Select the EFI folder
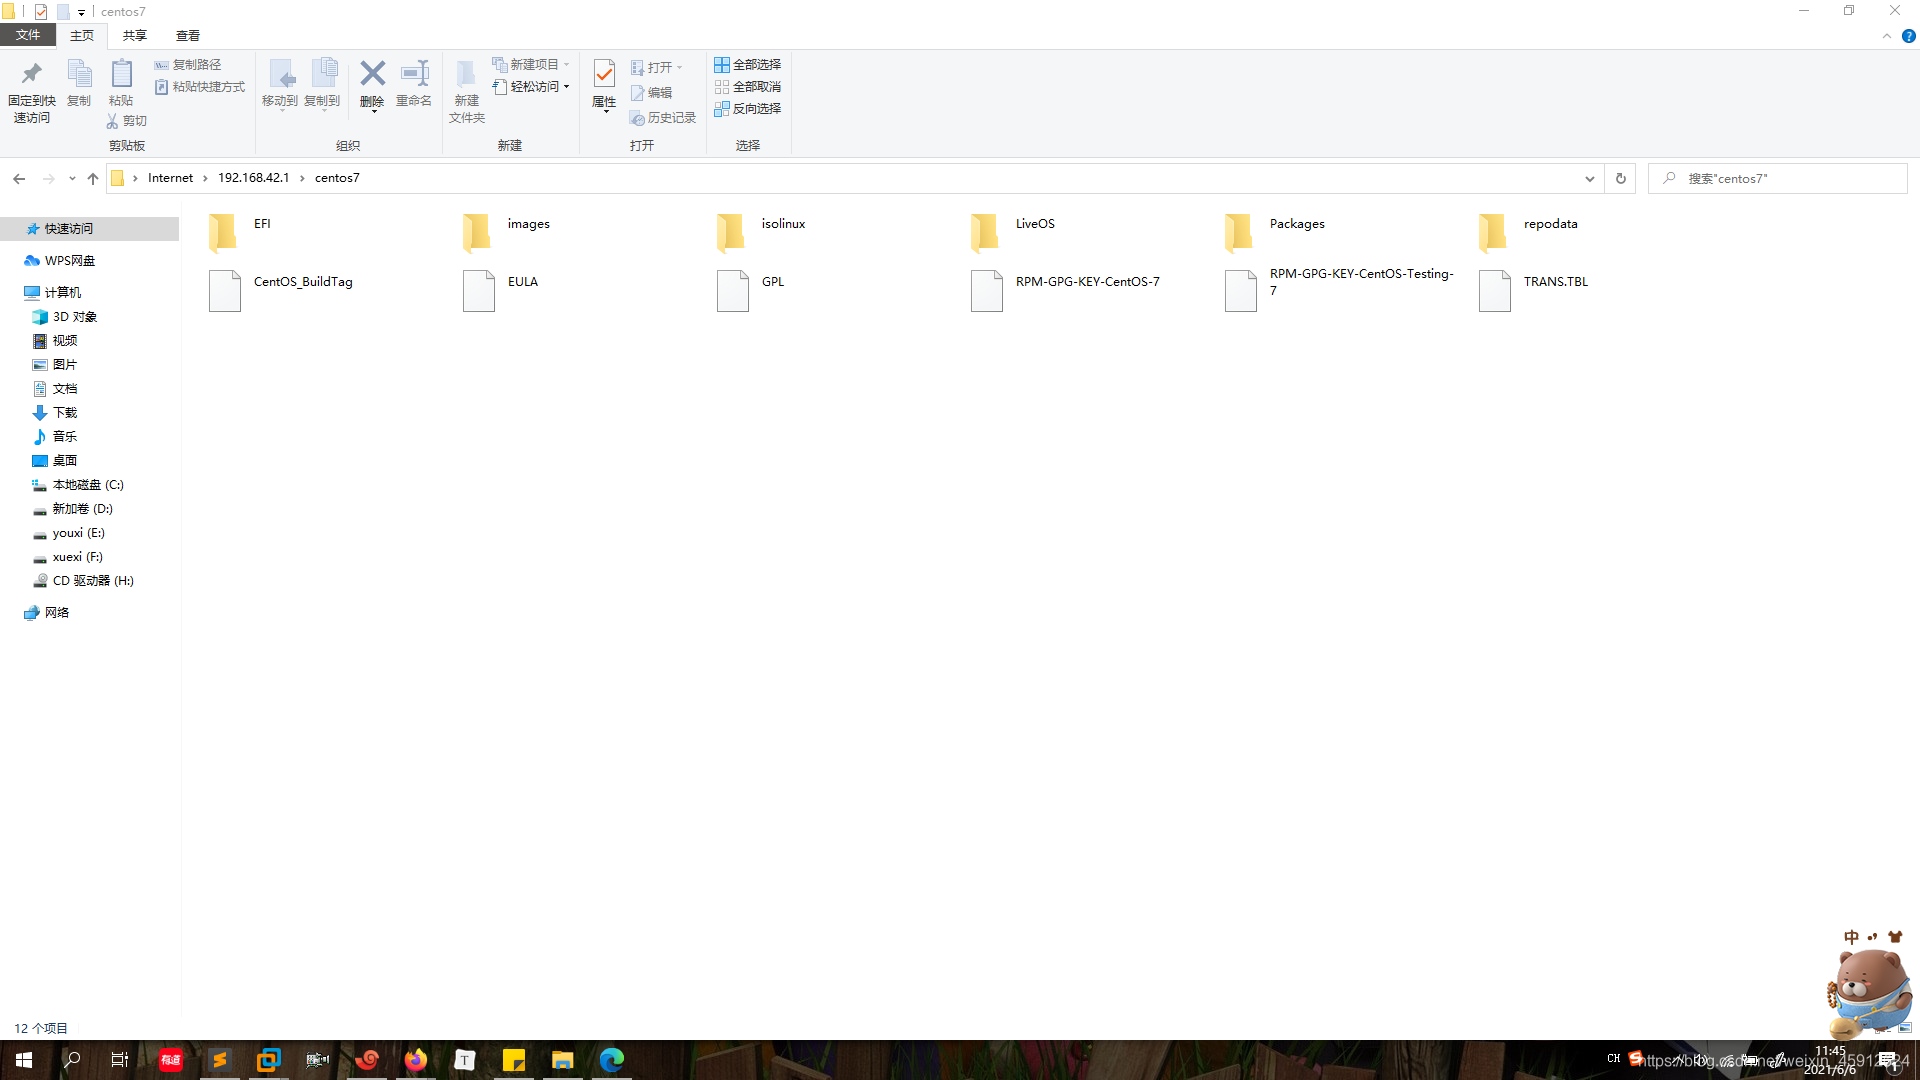This screenshot has width=1920, height=1080. point(240,232)
